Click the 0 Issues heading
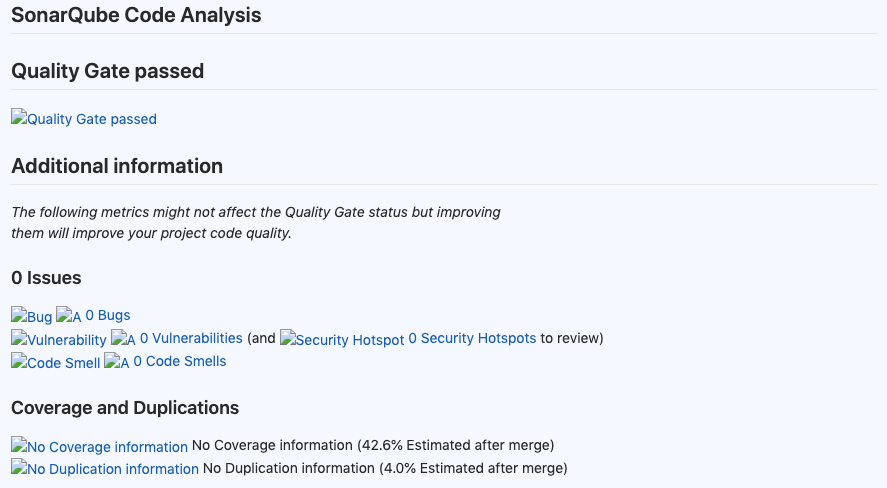Image resolution: width=887 pixels, height=488 pixels. [x=46, y=278]
